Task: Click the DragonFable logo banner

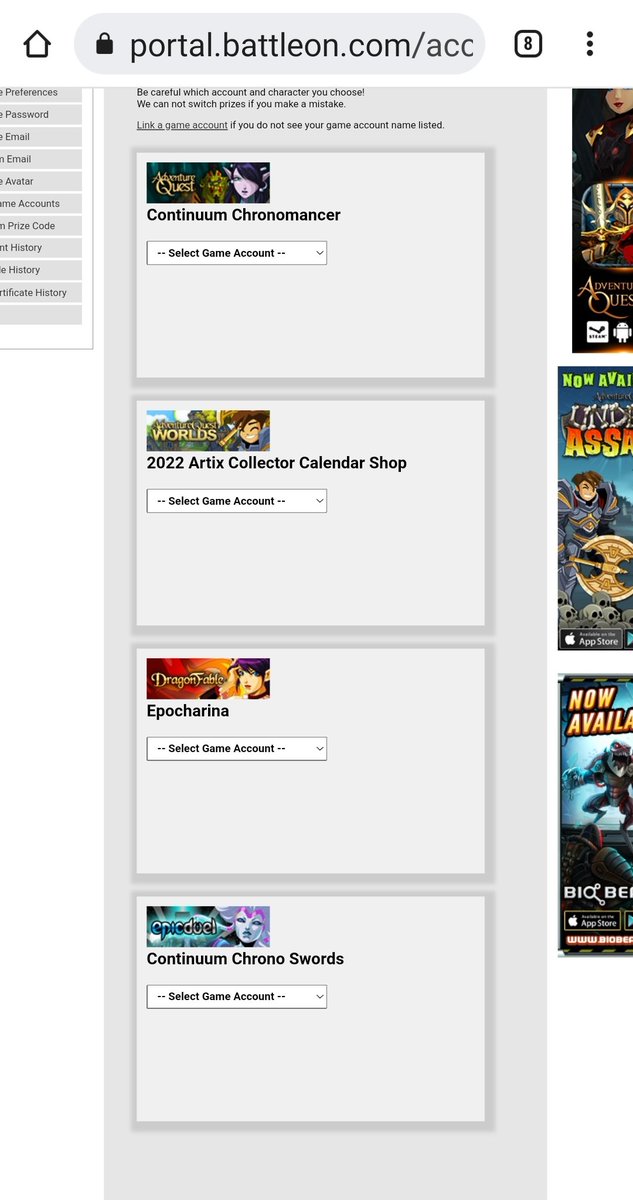Action: click(208, 679)
